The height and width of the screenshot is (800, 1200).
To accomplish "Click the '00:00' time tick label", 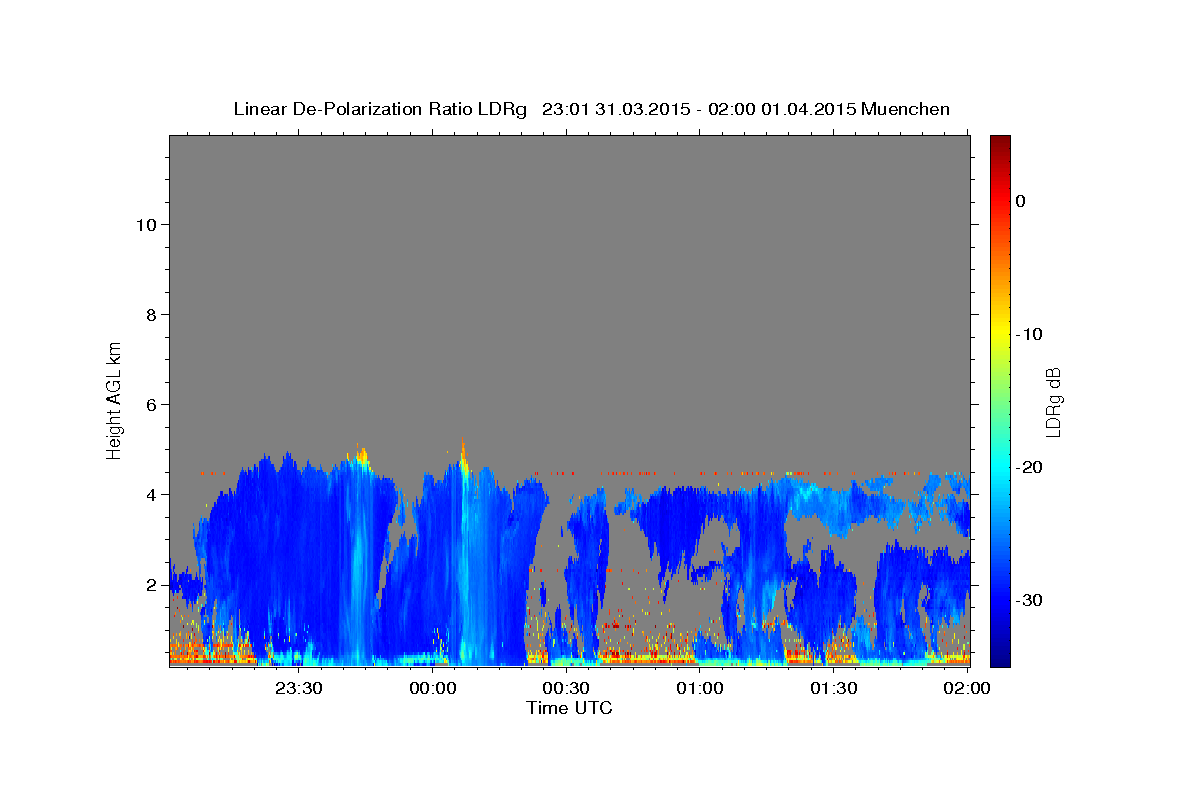I will [x=433, y=688].
